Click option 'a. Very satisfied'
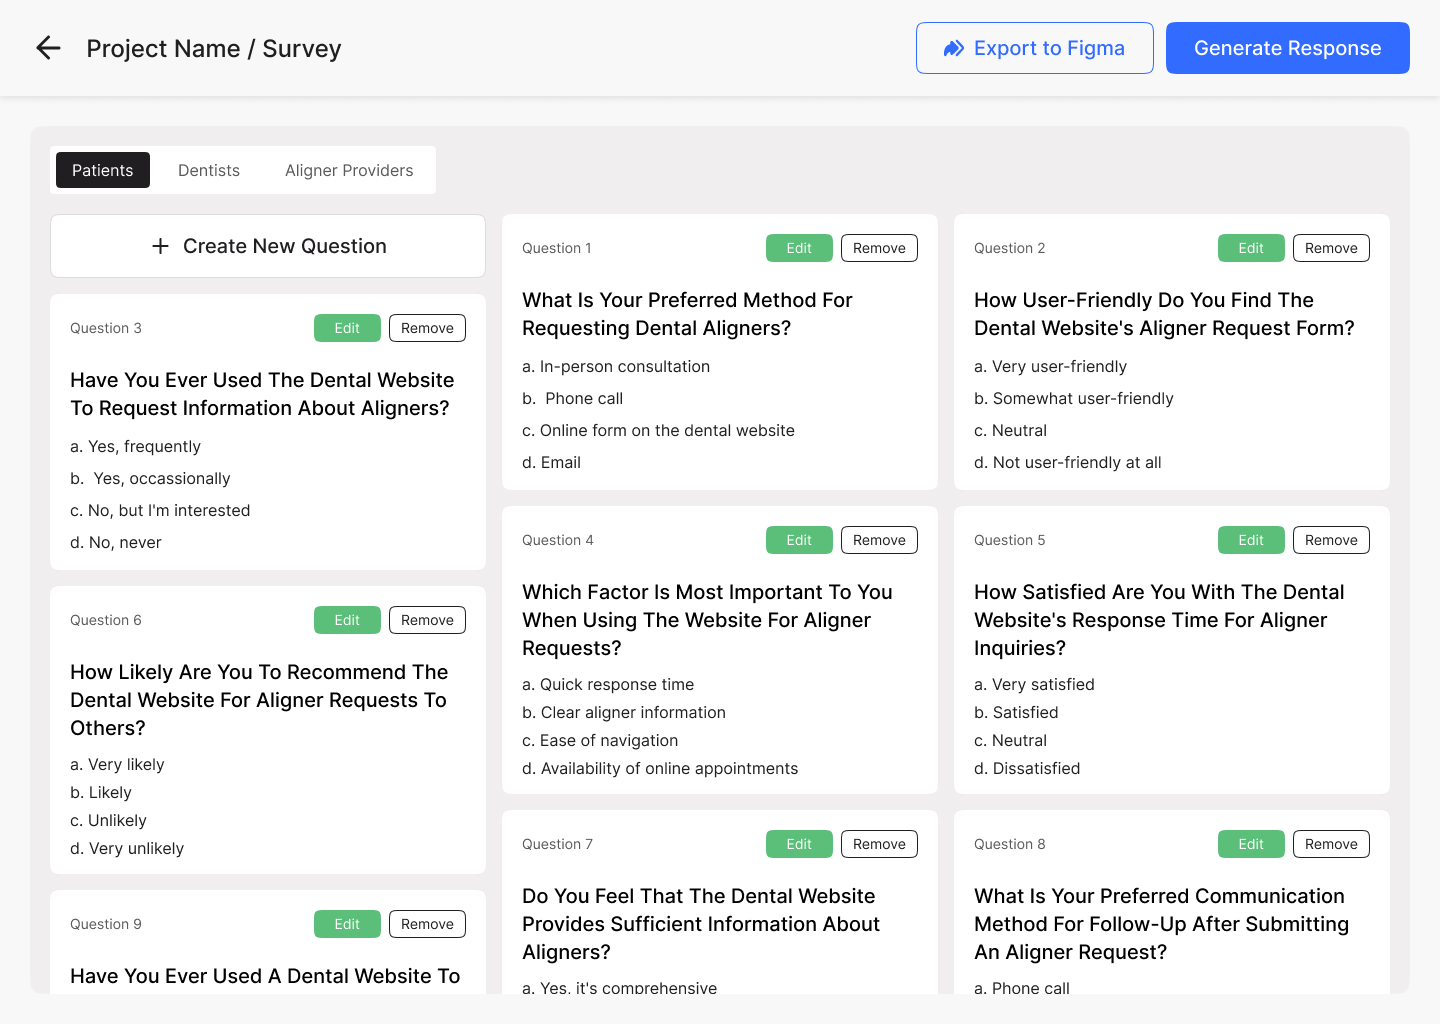 [1034, 685]
